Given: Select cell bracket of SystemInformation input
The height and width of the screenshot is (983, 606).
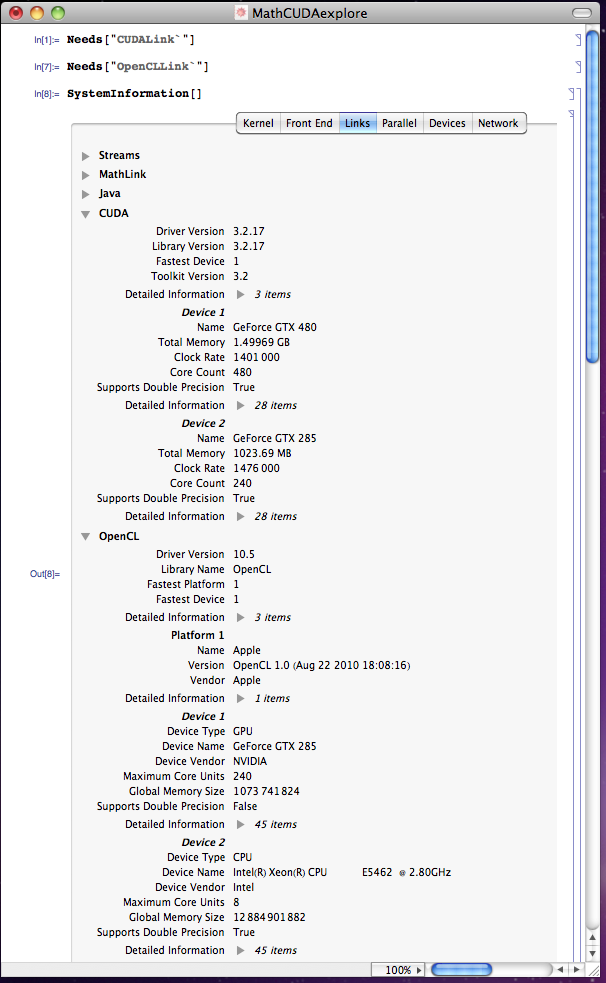Looking at the screenshot, I should pos(571,94).
